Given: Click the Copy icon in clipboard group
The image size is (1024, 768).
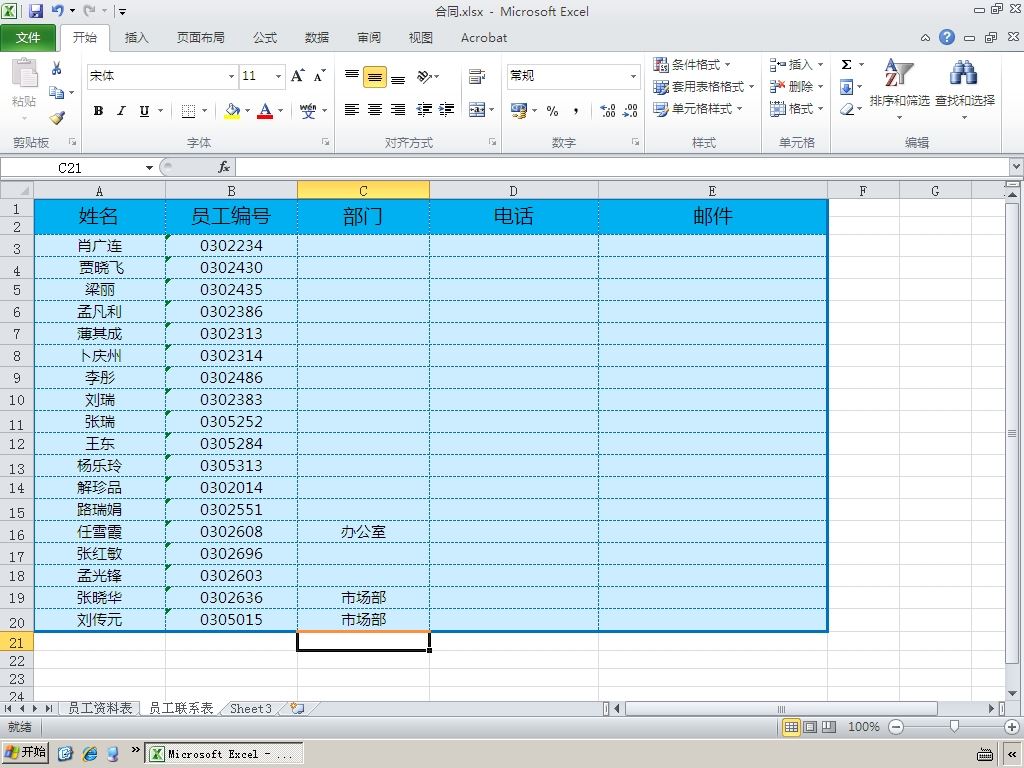Looking at the screenshot, I should coord(57,93).
